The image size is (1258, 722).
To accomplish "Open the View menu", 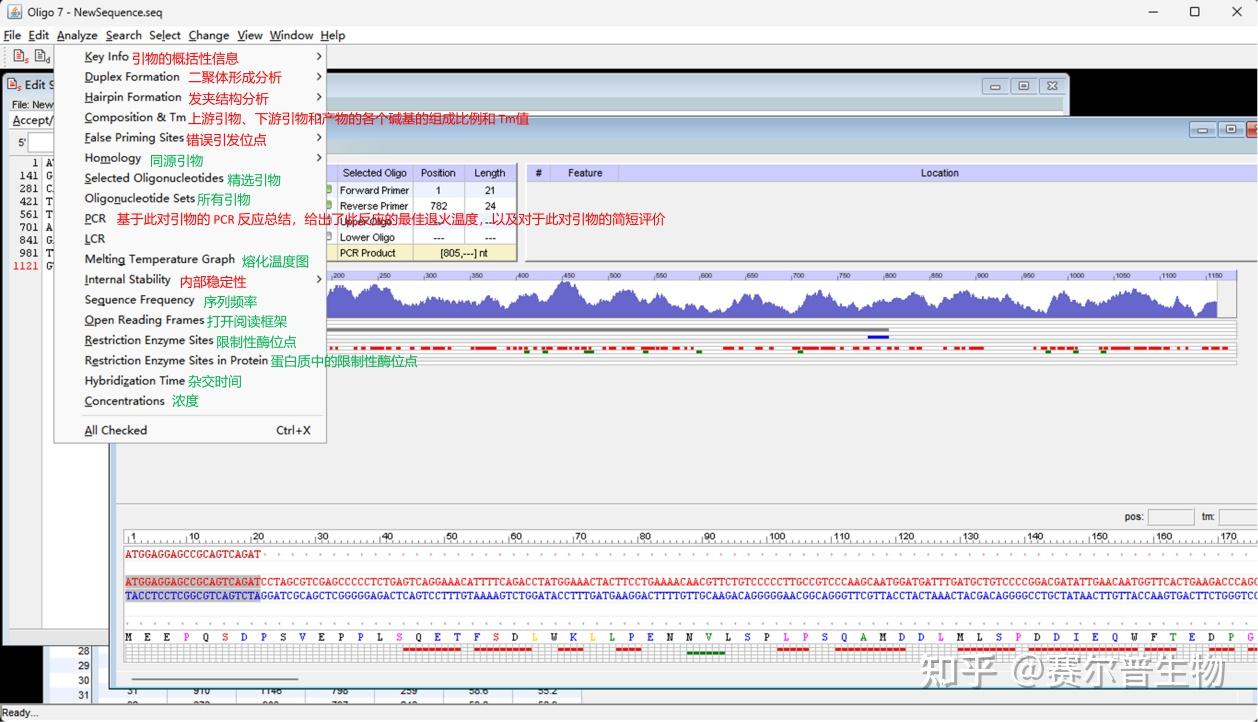I will click(x=250, y=35).
